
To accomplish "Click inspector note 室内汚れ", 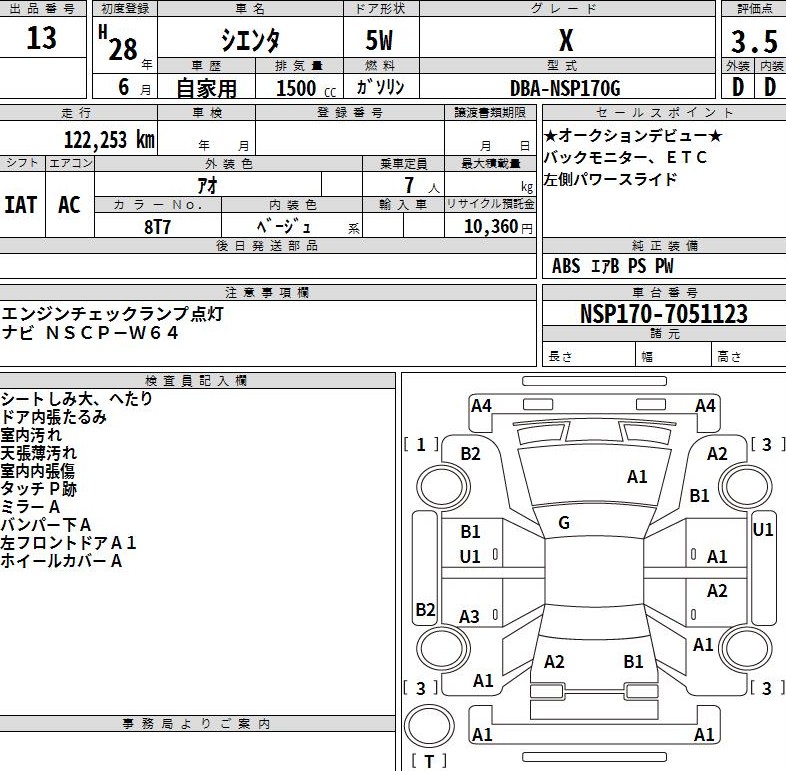I will click(x=31, y=435).
